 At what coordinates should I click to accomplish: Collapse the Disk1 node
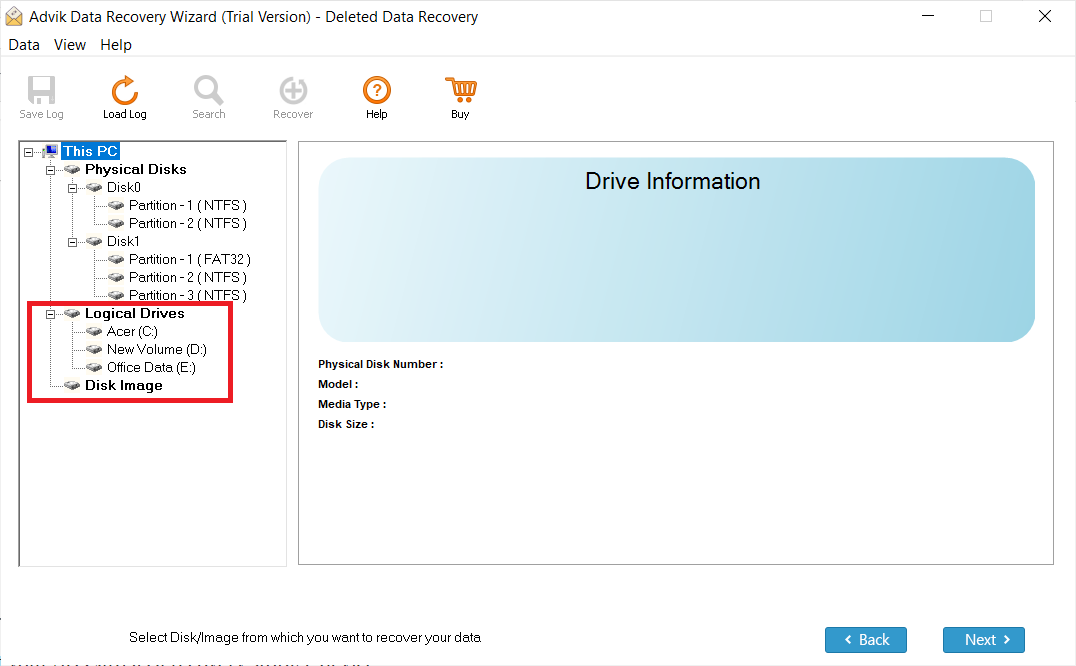(x=72, y=242)
